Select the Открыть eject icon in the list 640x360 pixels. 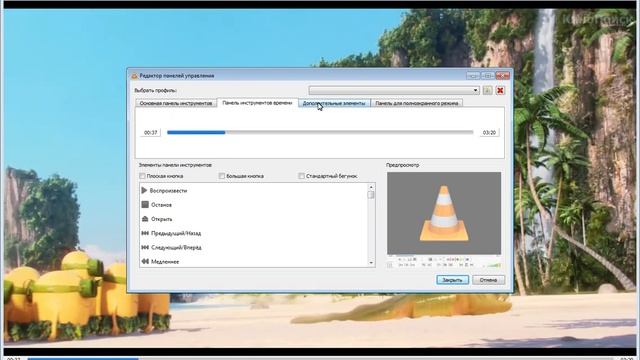point(145,219)
